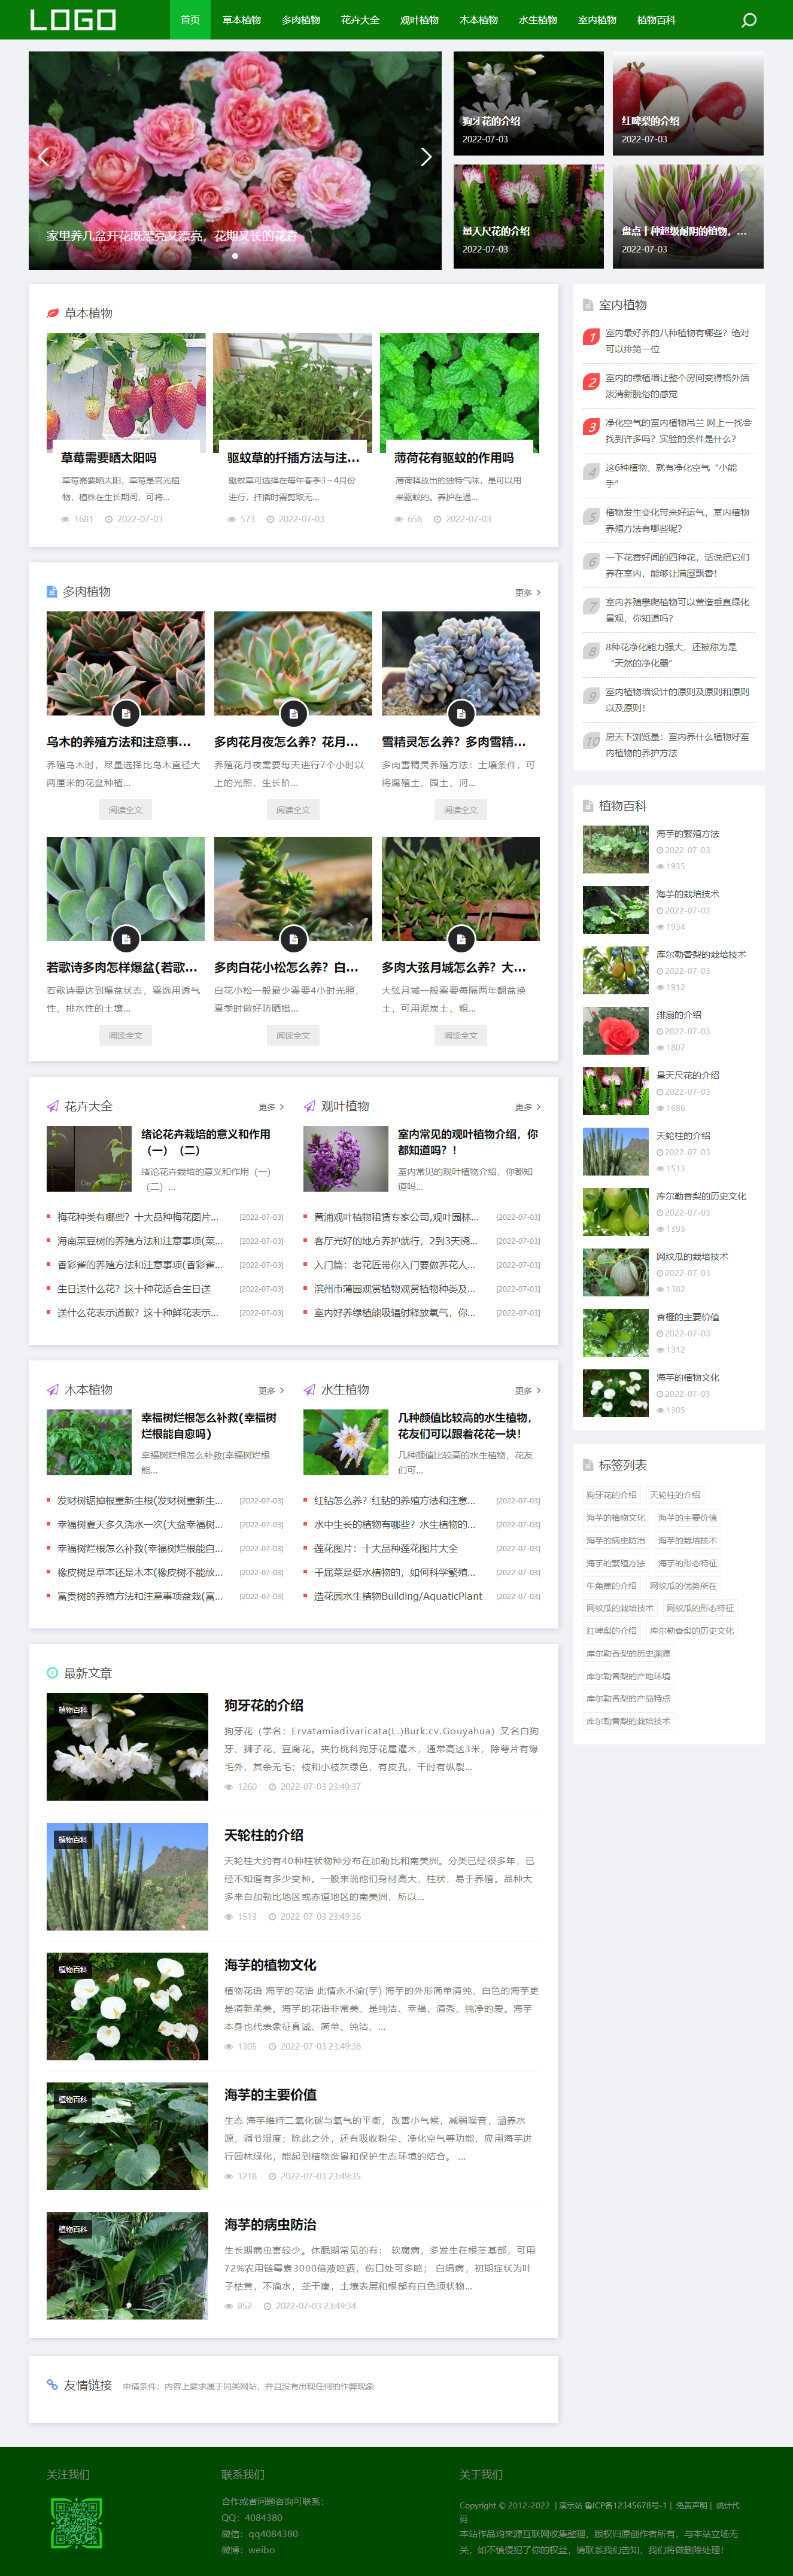This screenshot has width=793, height=2576.
Task: Open 木本植物 navigation menu item
Action: (478, 20)
